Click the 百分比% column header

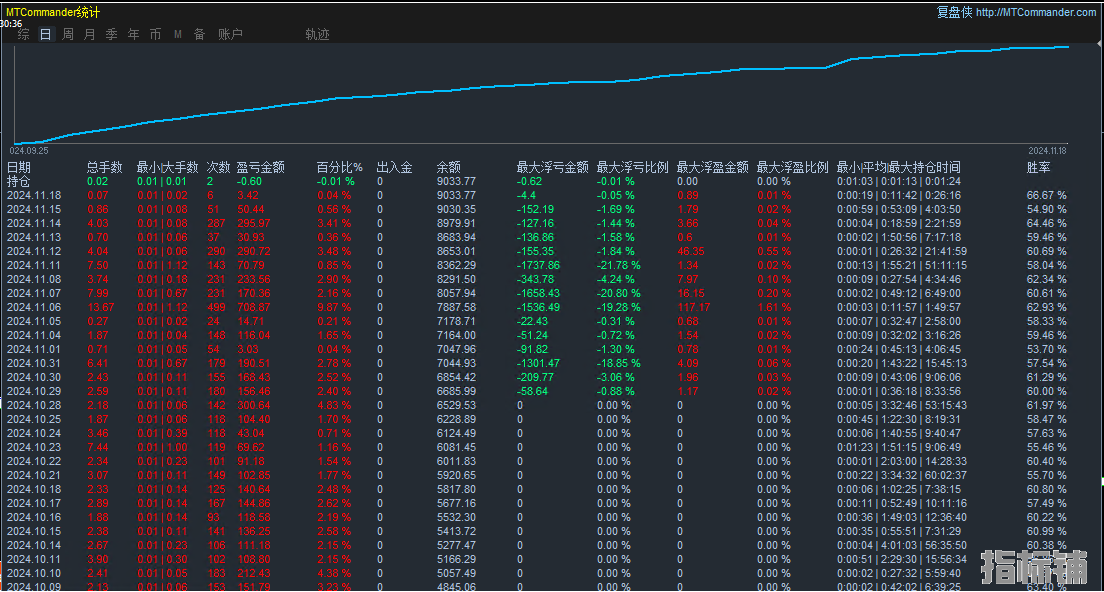[x=339, y=168]
